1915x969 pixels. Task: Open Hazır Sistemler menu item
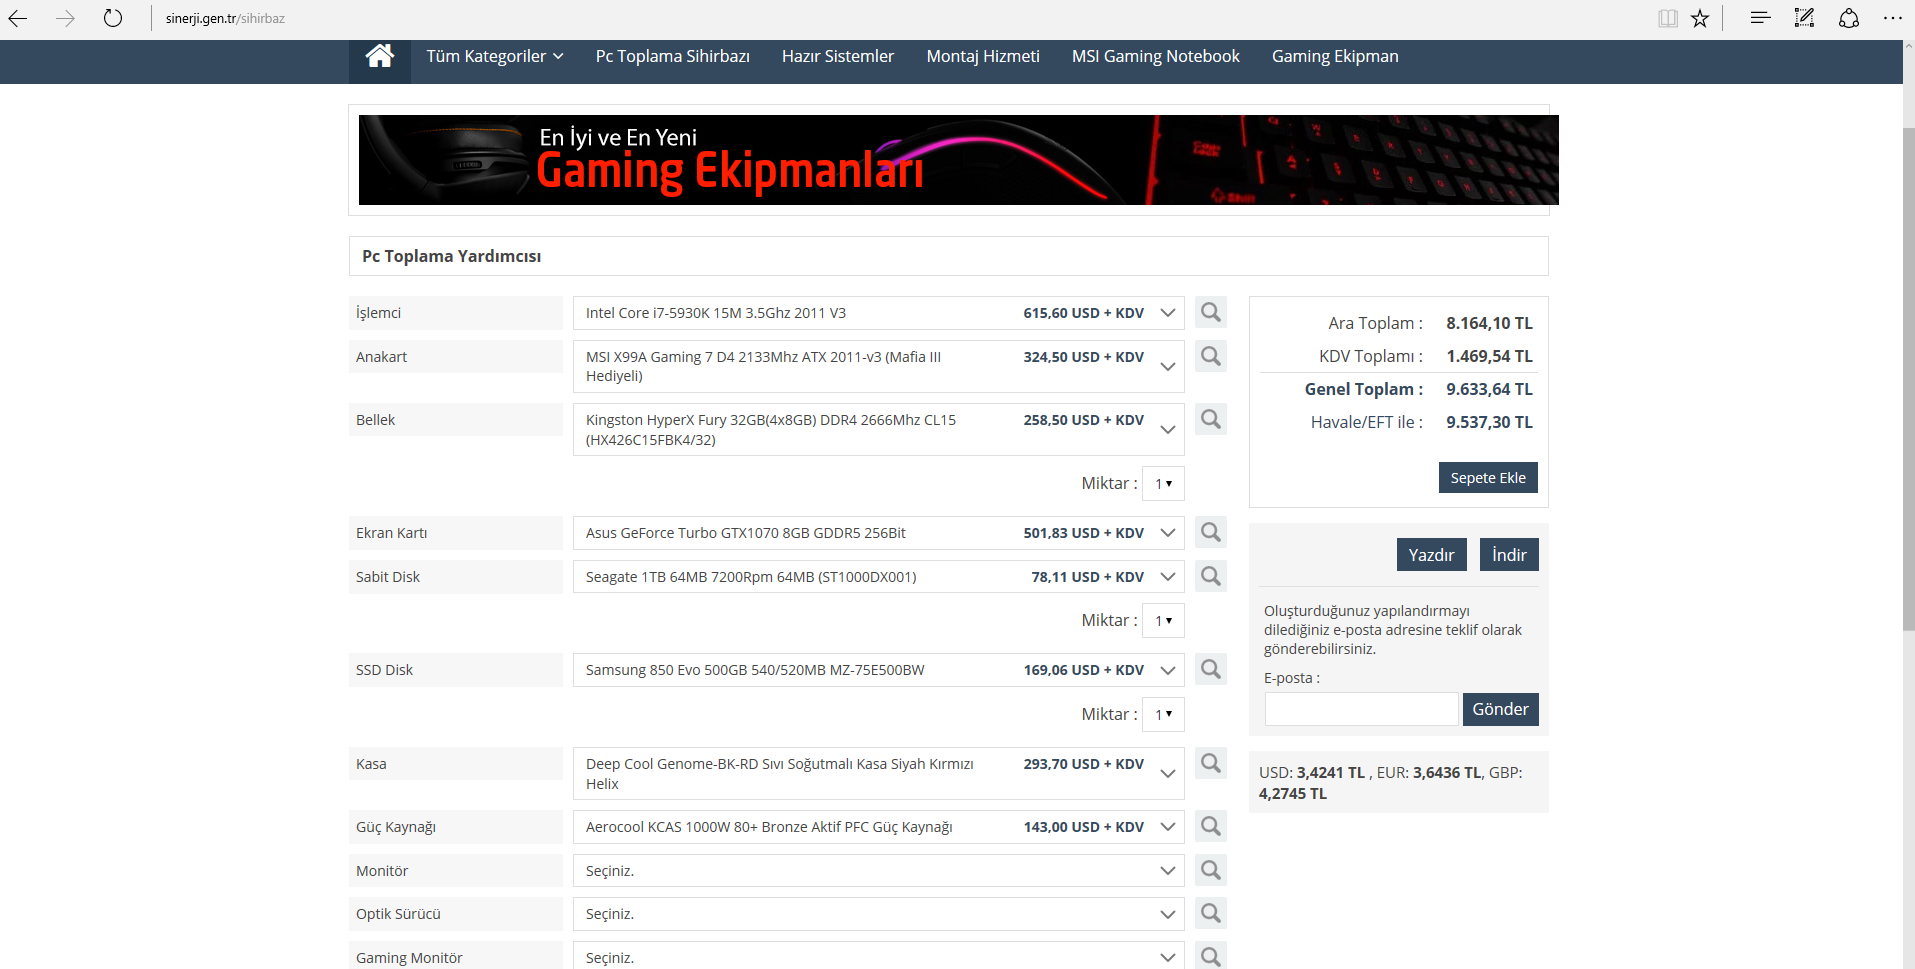[838, 57]
